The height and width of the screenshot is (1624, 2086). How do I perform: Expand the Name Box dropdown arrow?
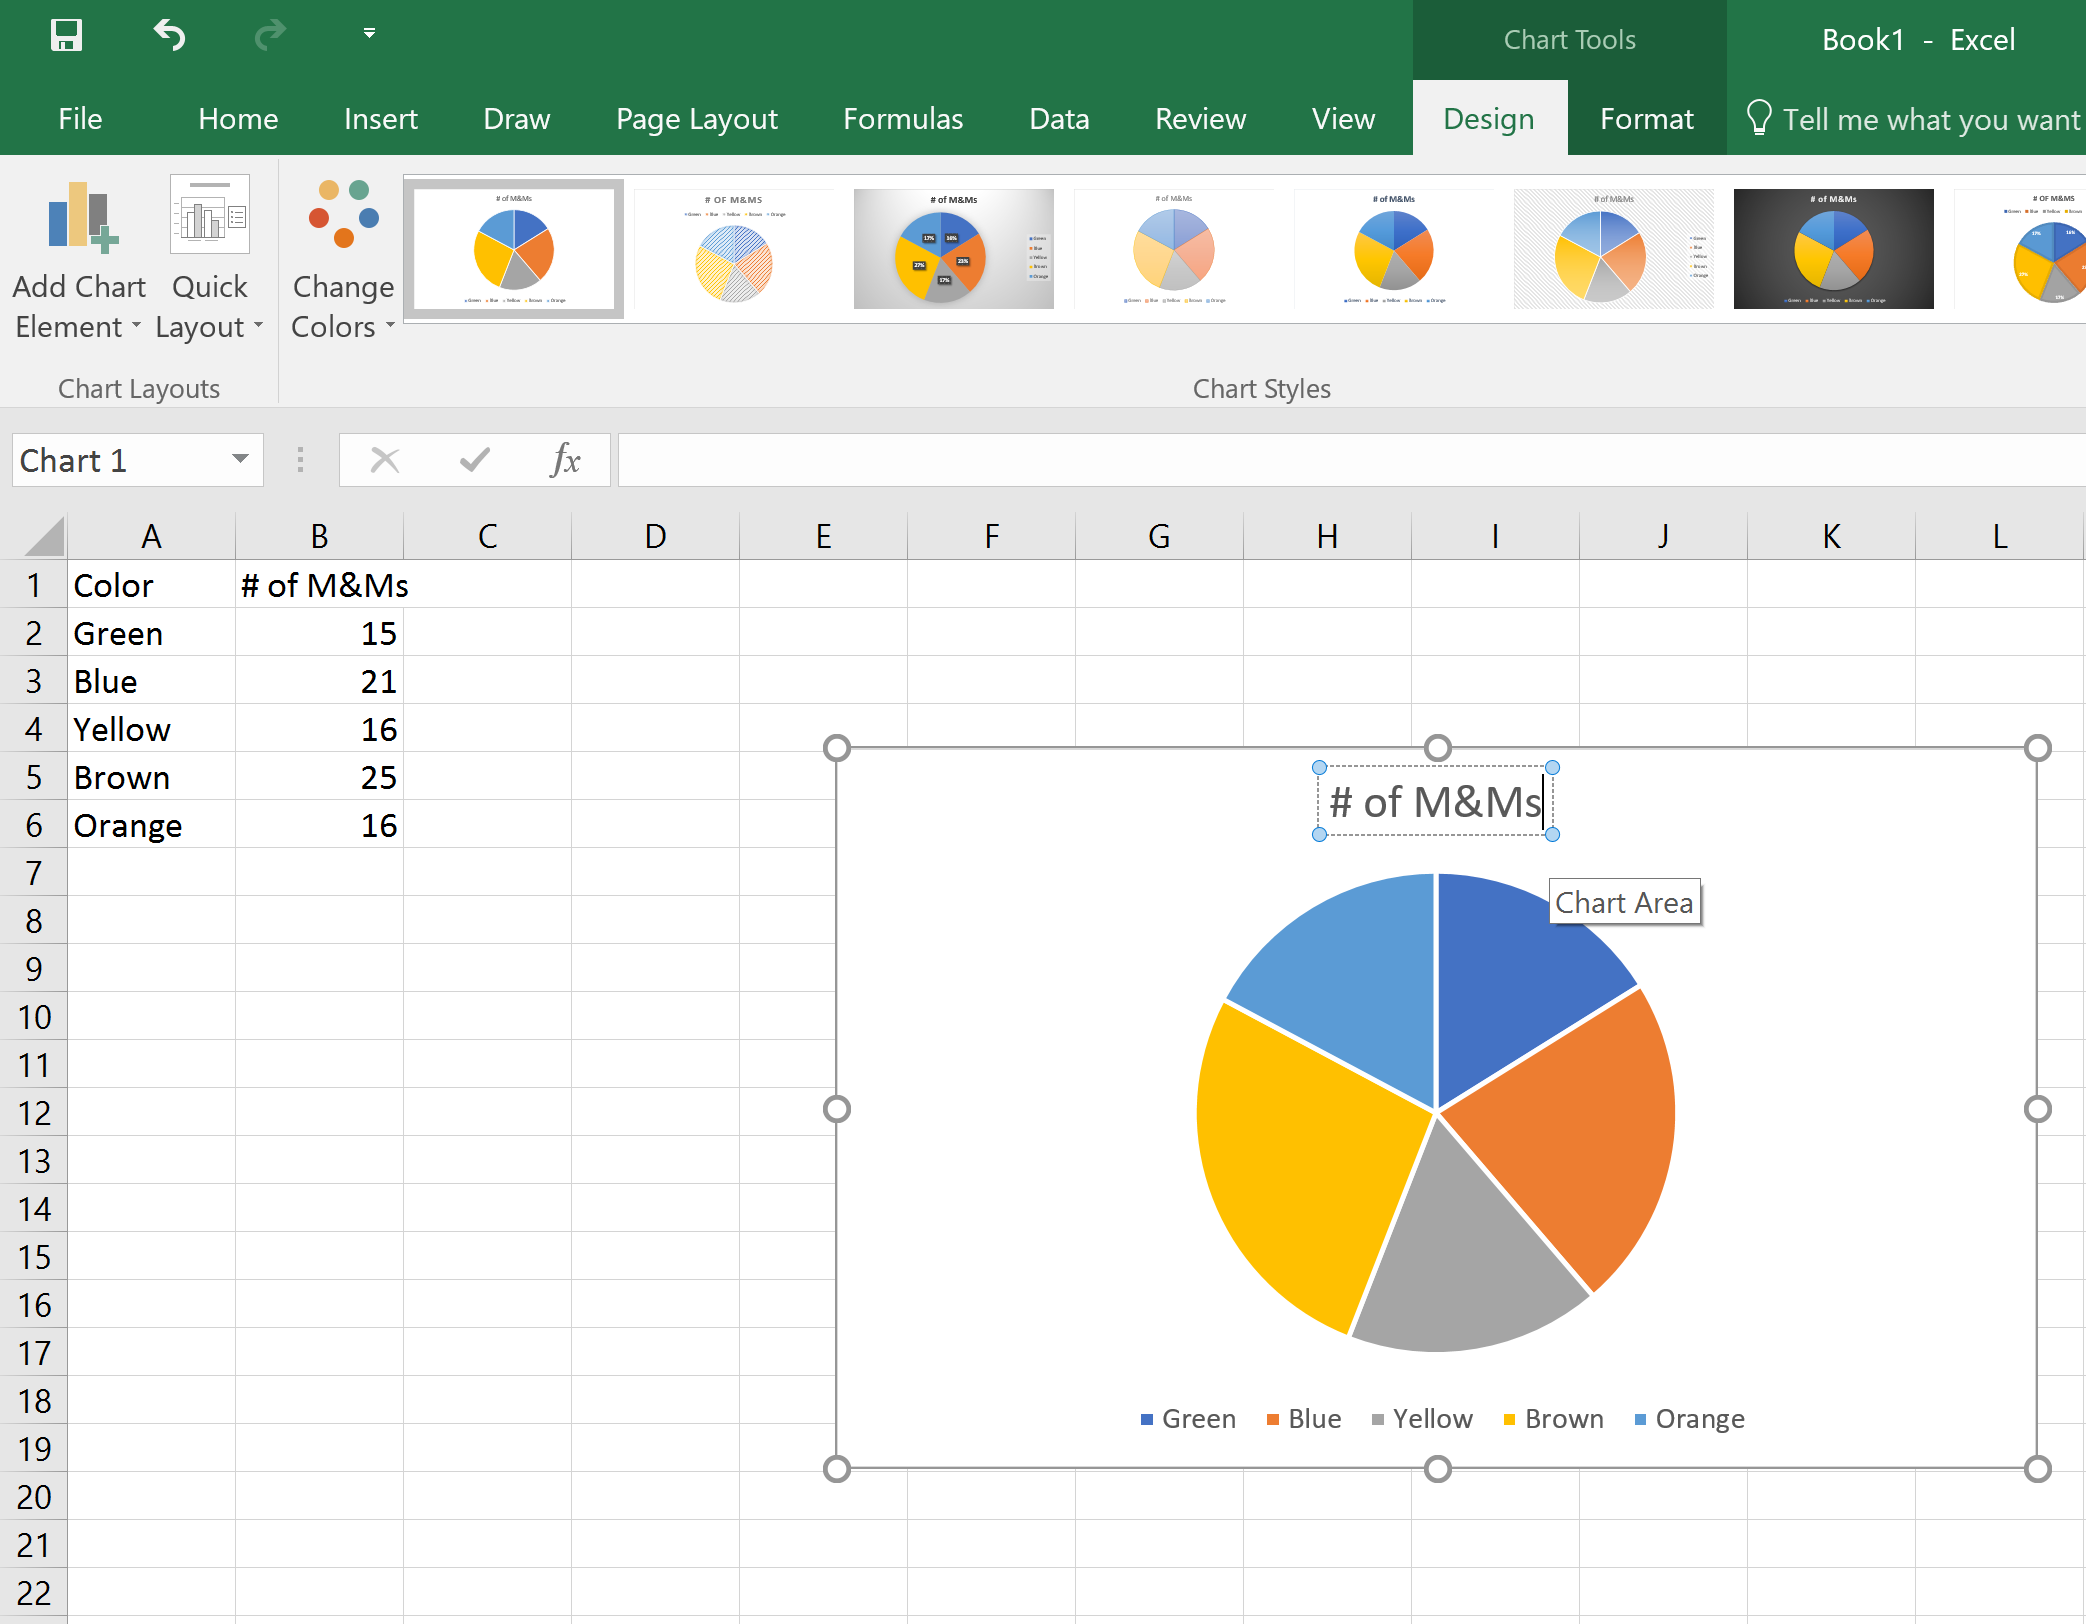point(240,459)
